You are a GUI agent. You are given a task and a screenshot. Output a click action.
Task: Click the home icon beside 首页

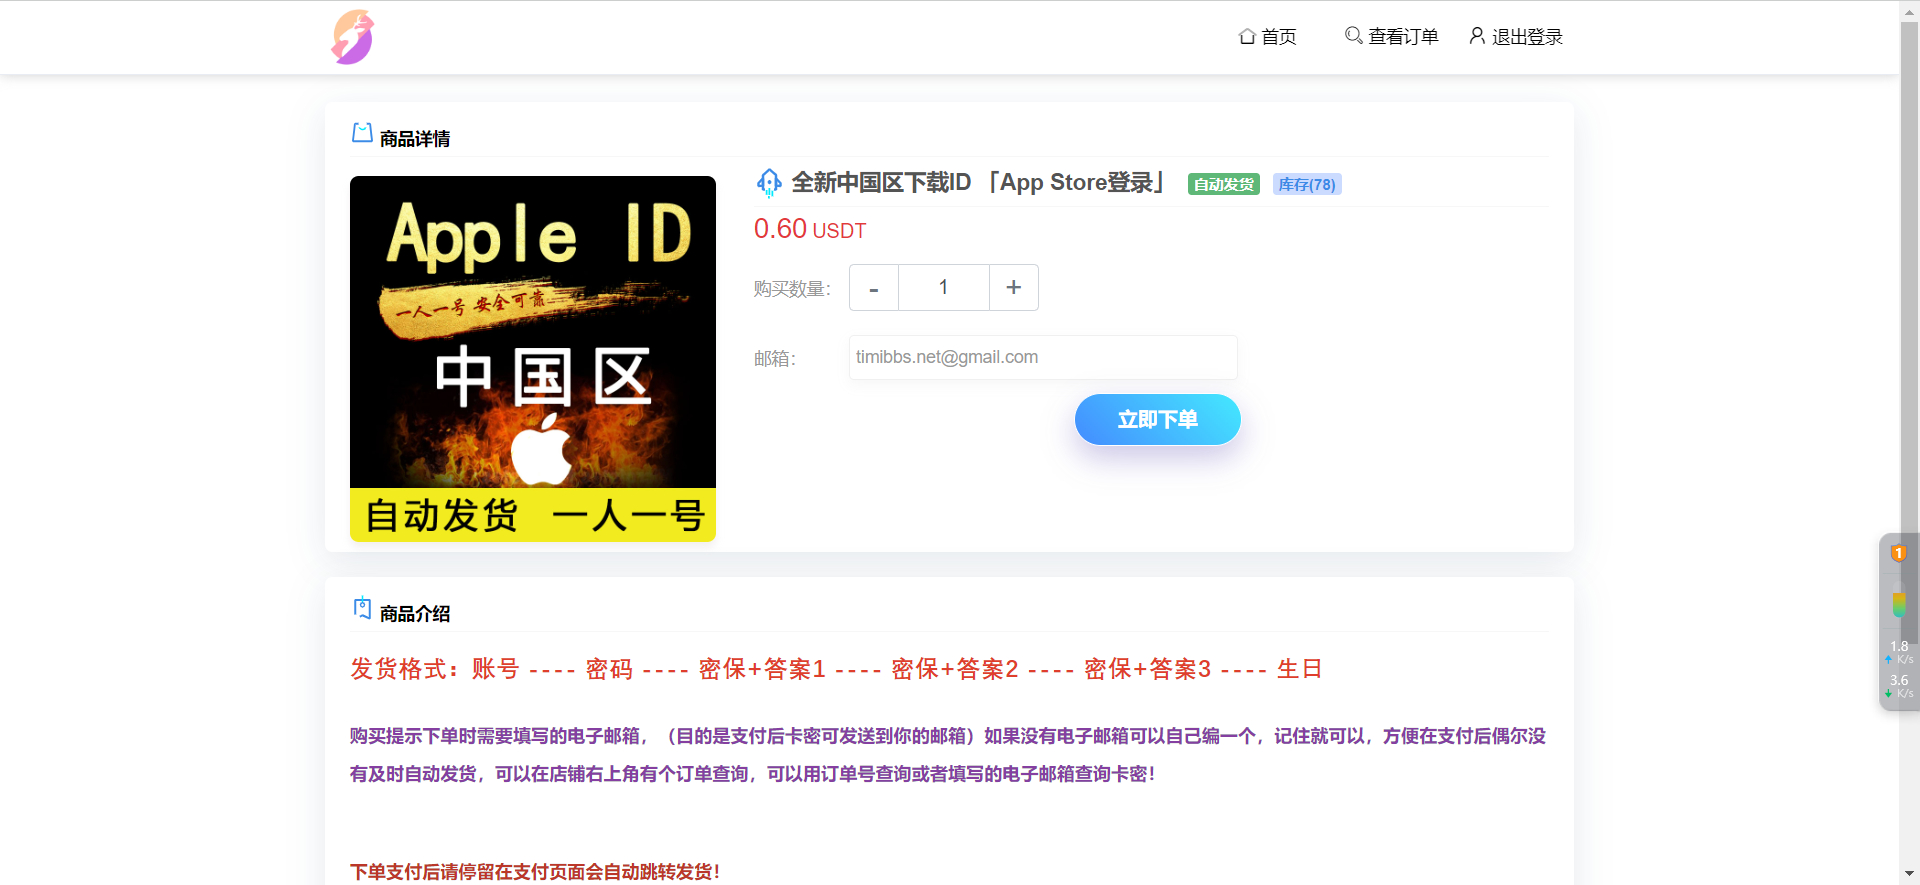[x=1247, y=36]
